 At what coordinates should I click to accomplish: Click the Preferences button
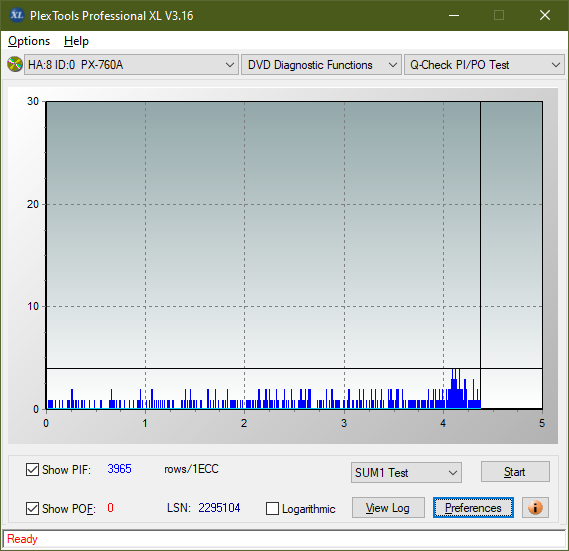473,508
